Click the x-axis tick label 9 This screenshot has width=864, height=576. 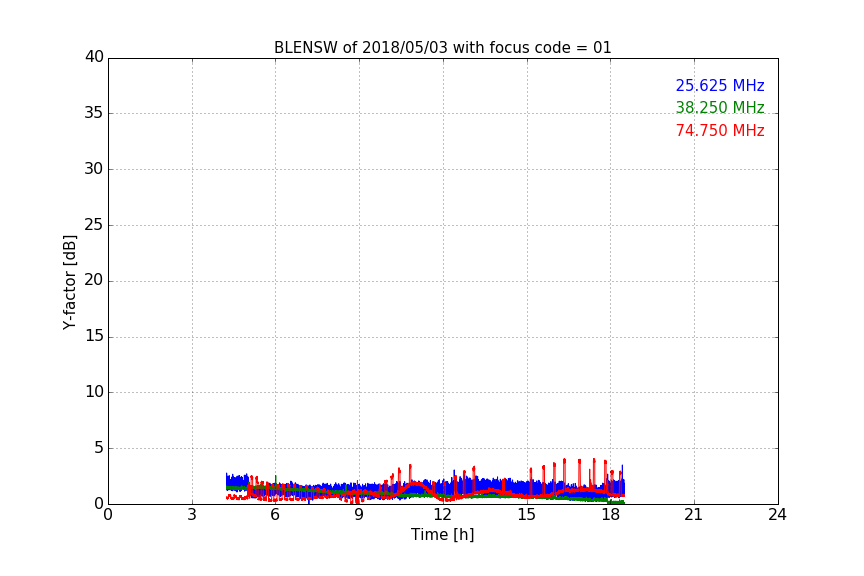point(359,515)
